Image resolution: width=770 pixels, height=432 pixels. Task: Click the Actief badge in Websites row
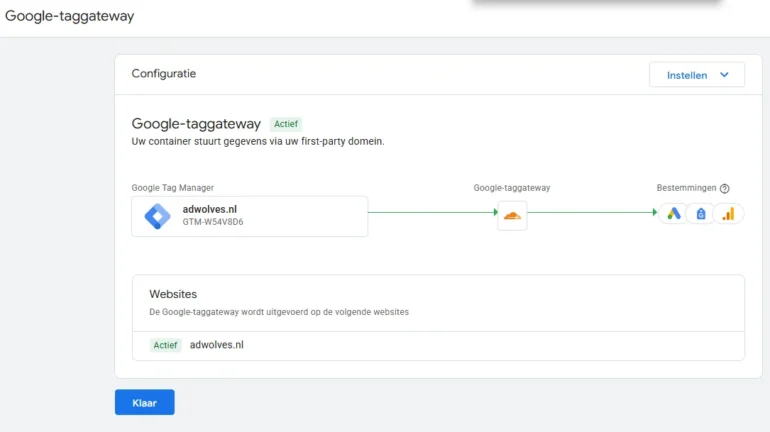[x=165, y=345]
